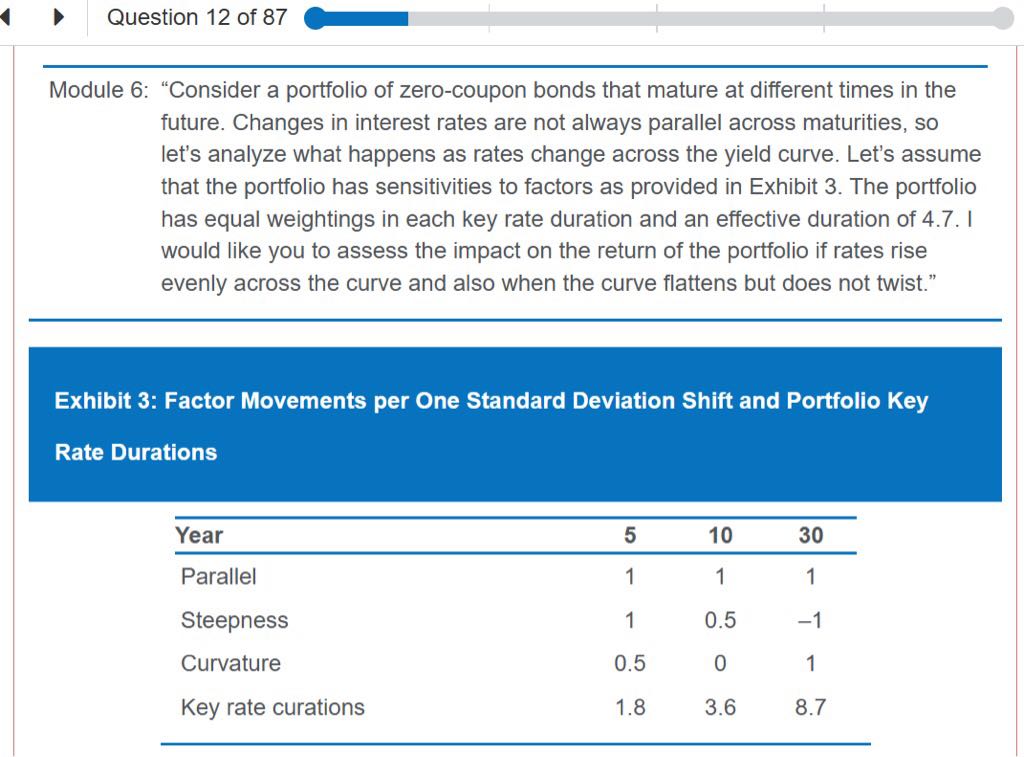Click the blue start knob of progress bar
The height and width of the screenshot is (757, 1024).
(x=315, y=19)
